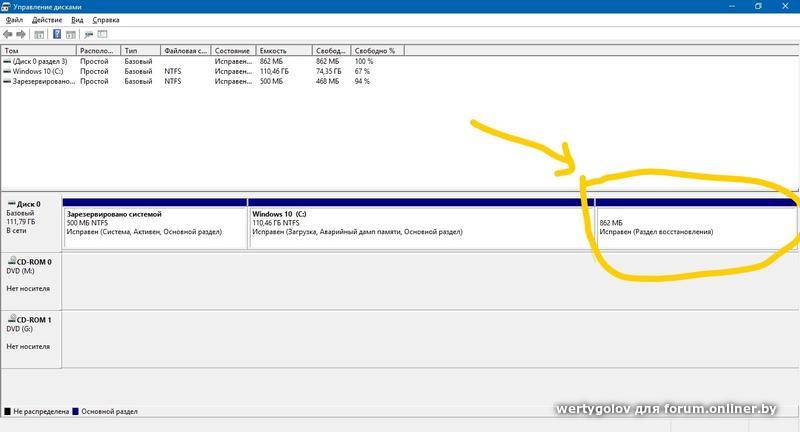Click the last toolbar icon with the pane layout

click(103, 34)
